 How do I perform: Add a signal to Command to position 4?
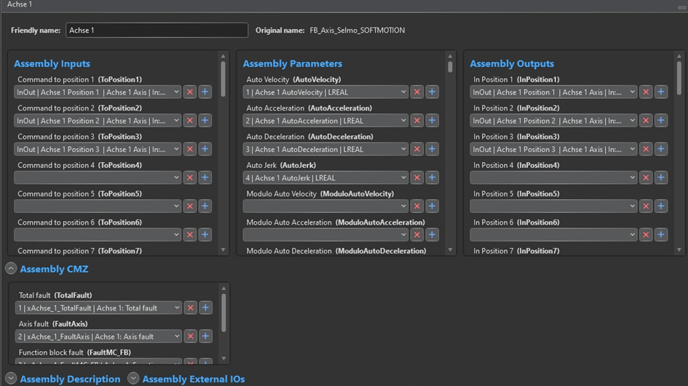pos(205,178)
